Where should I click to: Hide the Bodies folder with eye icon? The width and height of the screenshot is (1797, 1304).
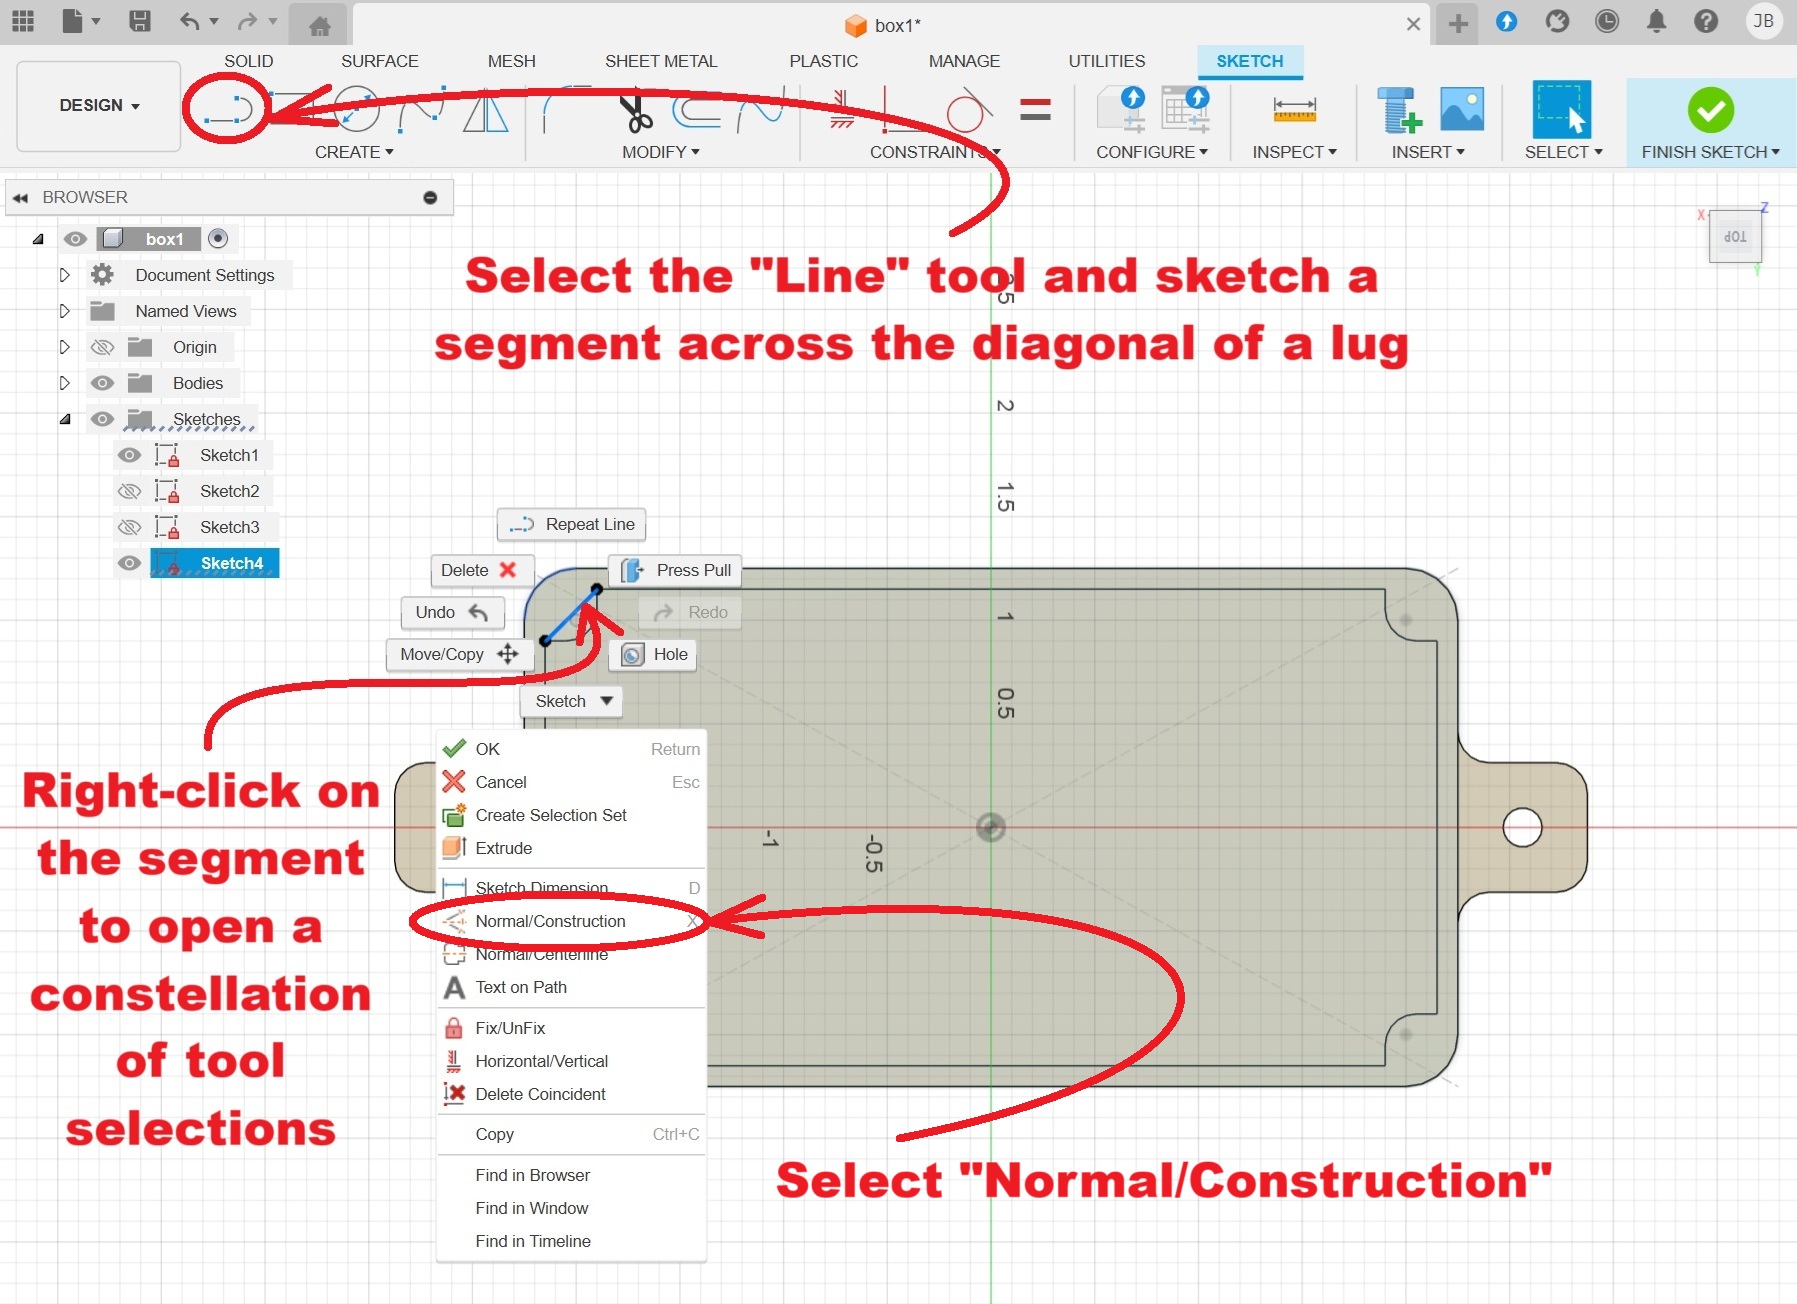point(102,383)
